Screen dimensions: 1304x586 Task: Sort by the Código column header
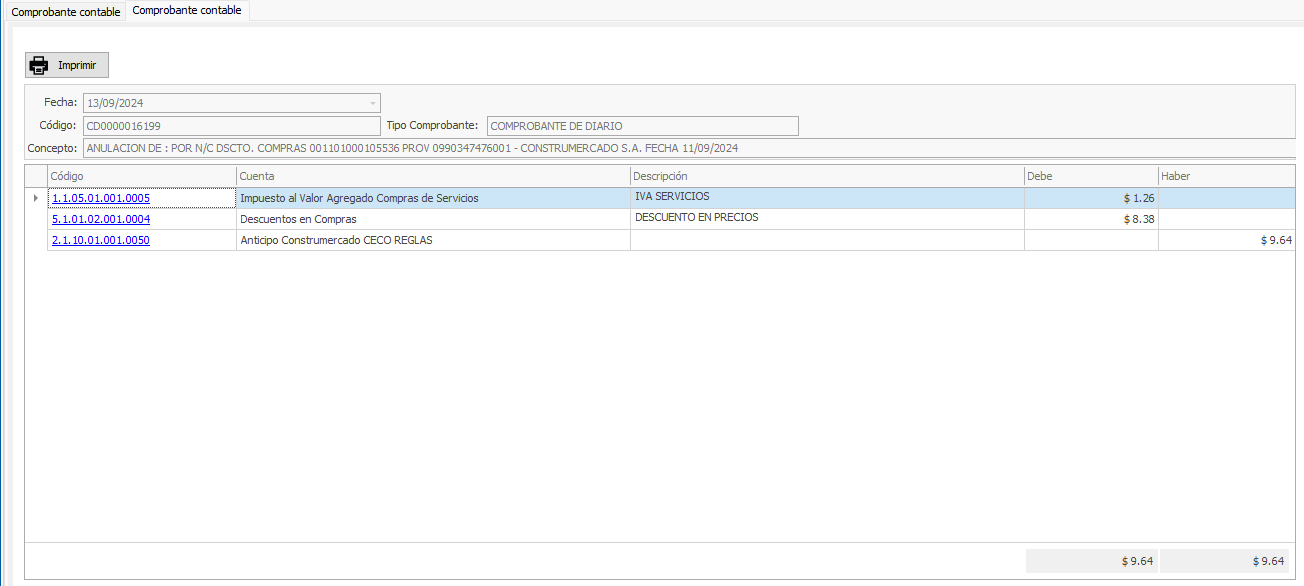[x=141, y=176]
